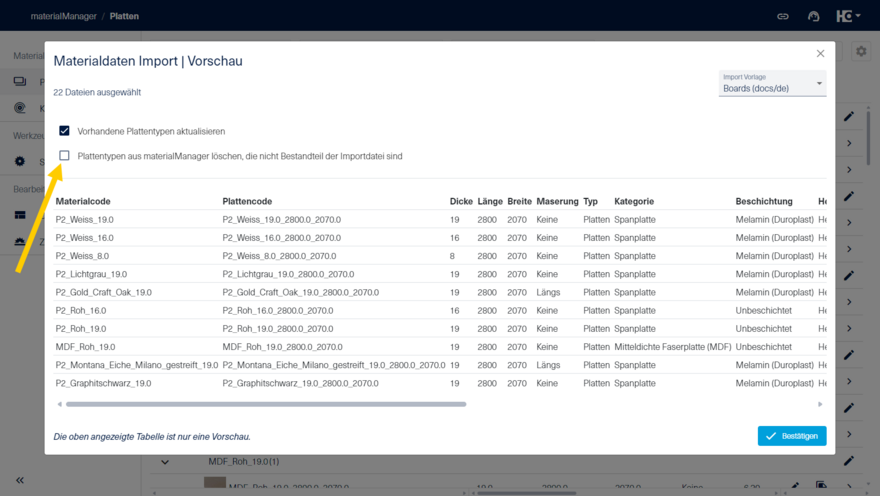Select the P2_Gold_Craft_Oak_19.0 table row

click(x=104, y=293)
